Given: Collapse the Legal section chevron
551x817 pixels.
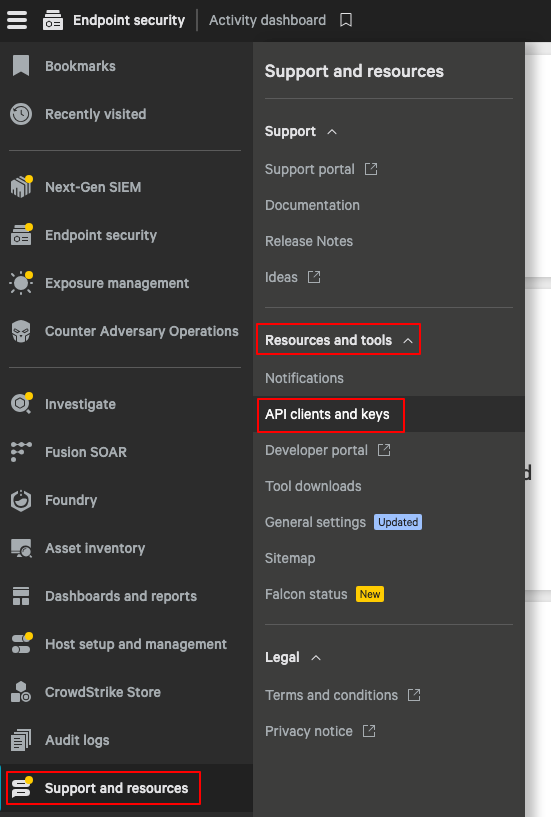Looking at the screenshot, I should tap(316, 658).
